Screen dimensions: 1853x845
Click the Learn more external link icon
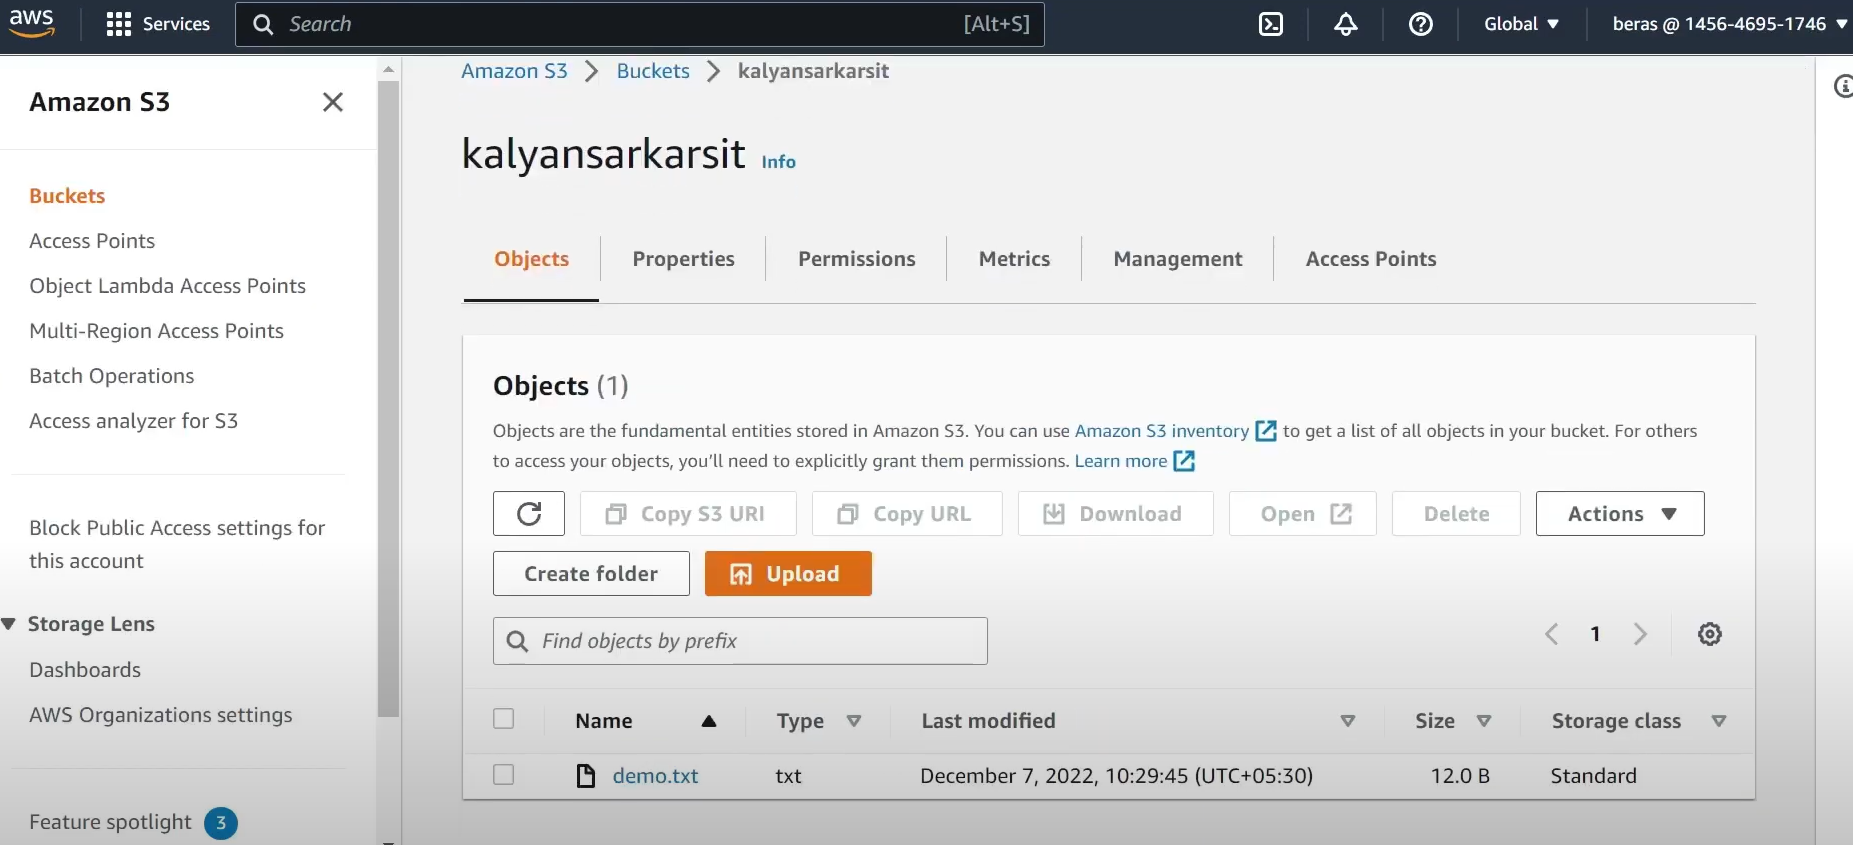click(1184, 461)
